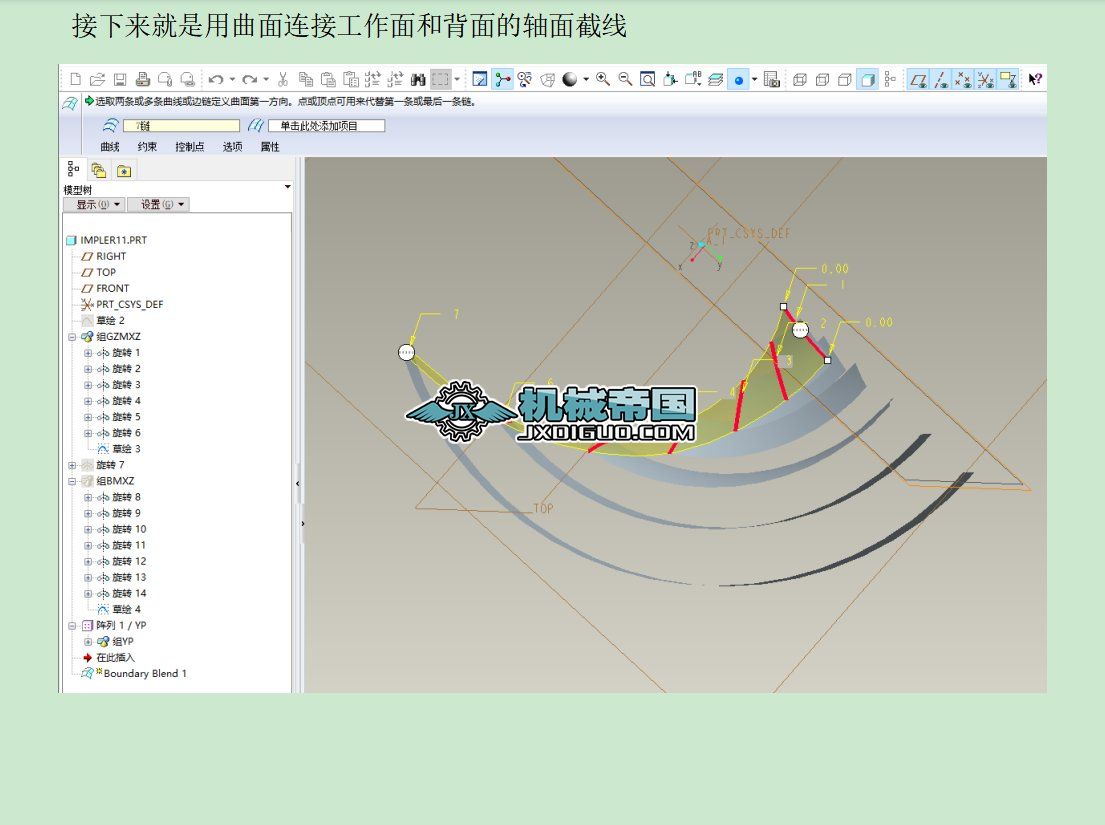Toggle coordinate systems display
The width and height of the screenshot is (1105, 825).
tap(986, 80)
